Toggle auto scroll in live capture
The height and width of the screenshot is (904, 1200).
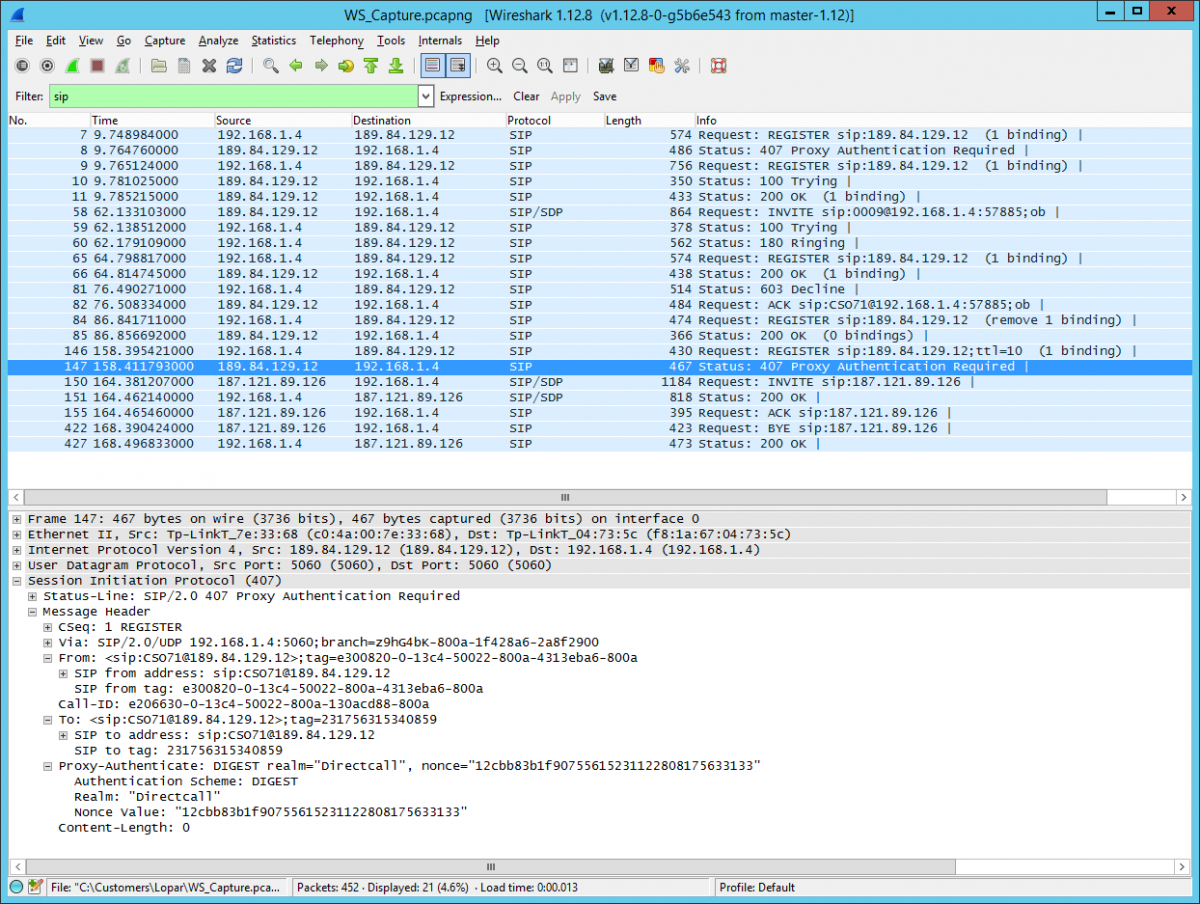(x=458, y=66)
